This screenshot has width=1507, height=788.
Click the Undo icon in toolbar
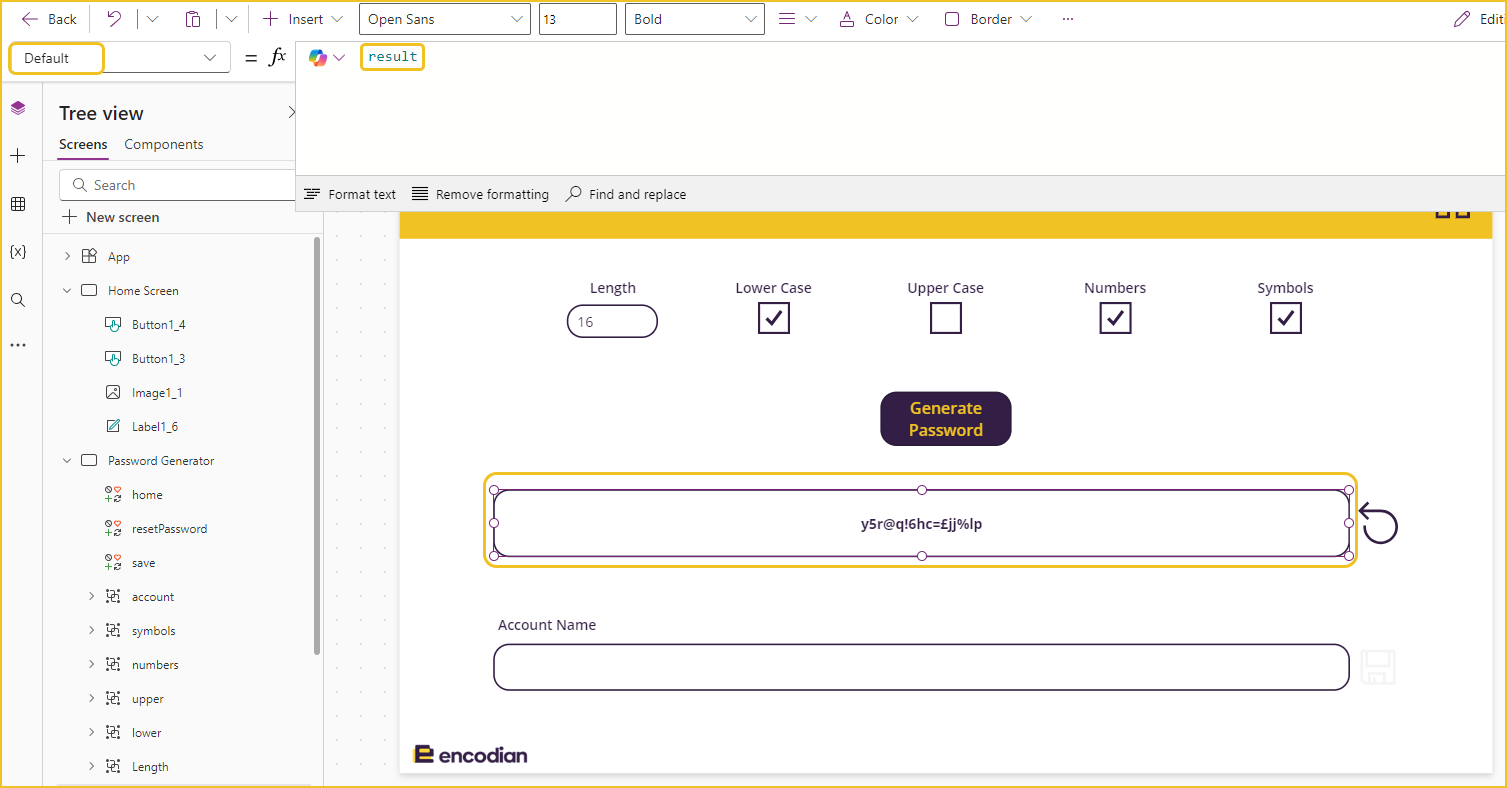click(x=114, y=19)
